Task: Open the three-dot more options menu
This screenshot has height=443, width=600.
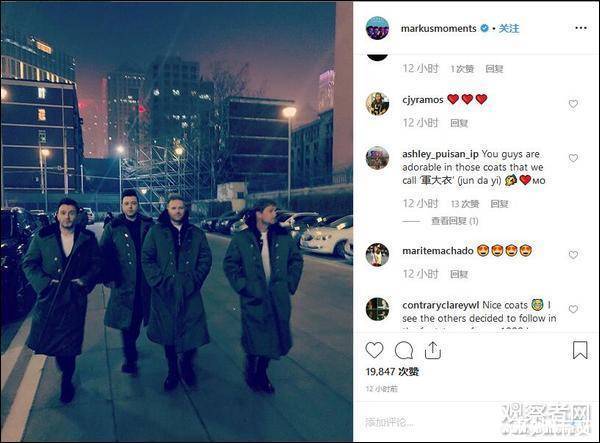Action: click(580, 28)
